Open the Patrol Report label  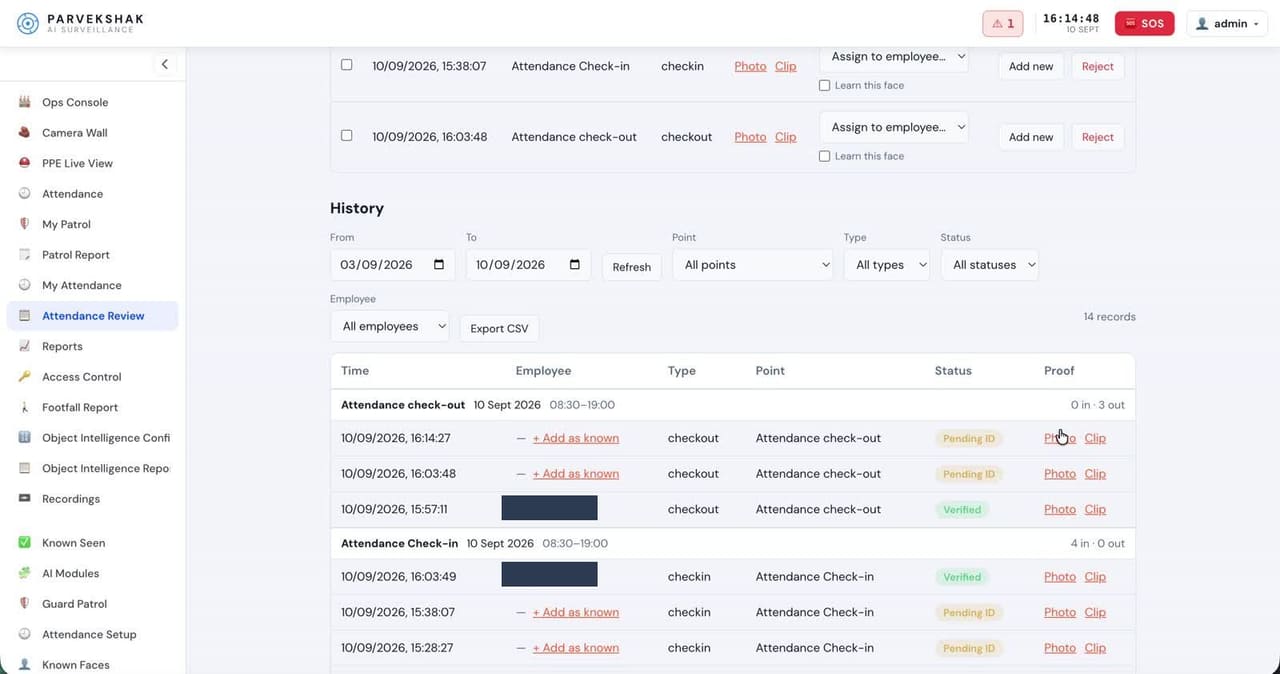pos(76,255)
